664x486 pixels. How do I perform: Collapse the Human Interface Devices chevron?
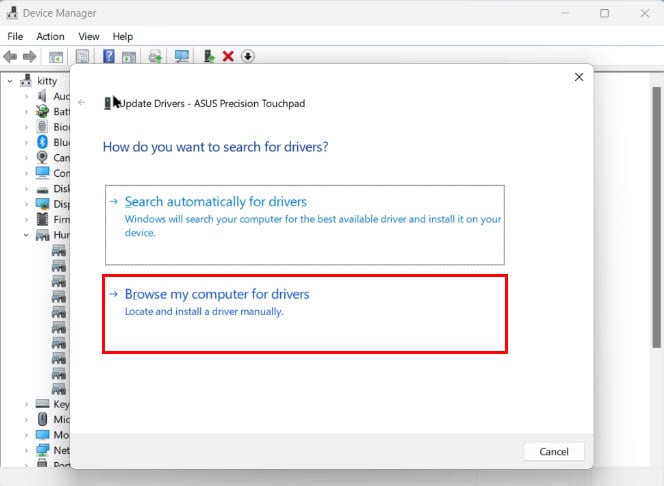pyautogui.click(x=26, y=235)
